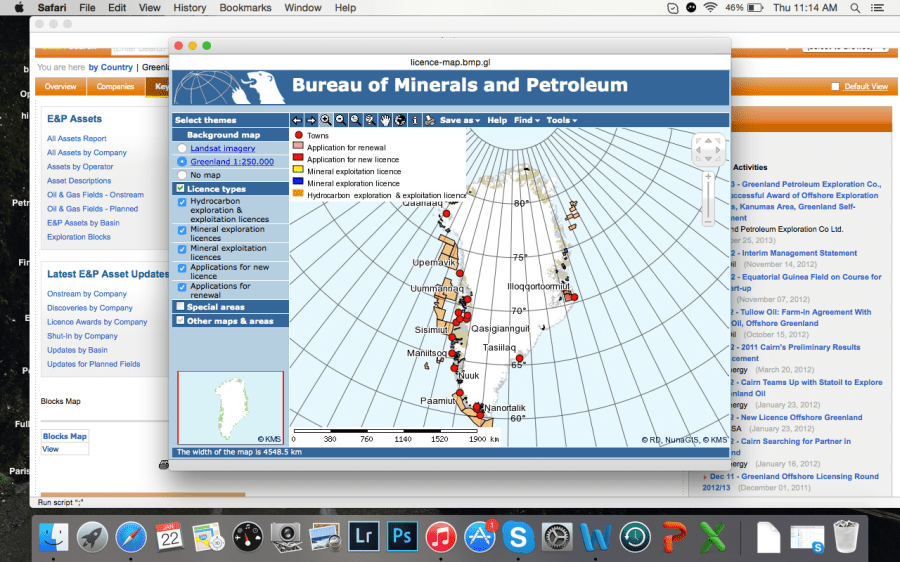Pan map west with the left arrow
Image resolution: width=900 pixels, height=562 pixels.
[x=699, y=150]
